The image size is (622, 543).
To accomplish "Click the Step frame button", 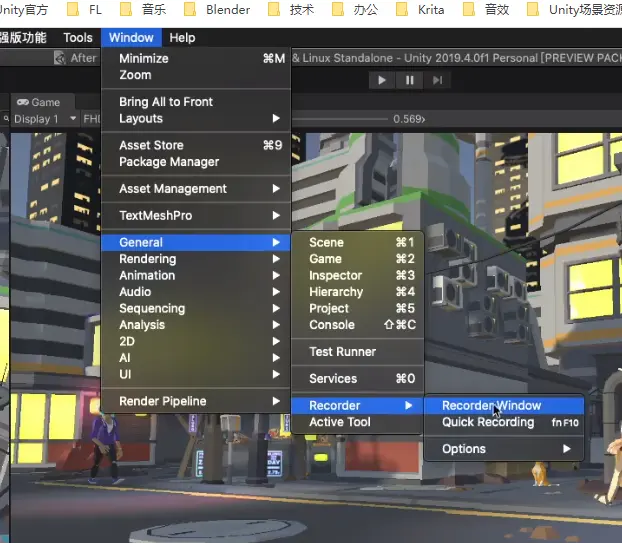I will pos(437,81).
